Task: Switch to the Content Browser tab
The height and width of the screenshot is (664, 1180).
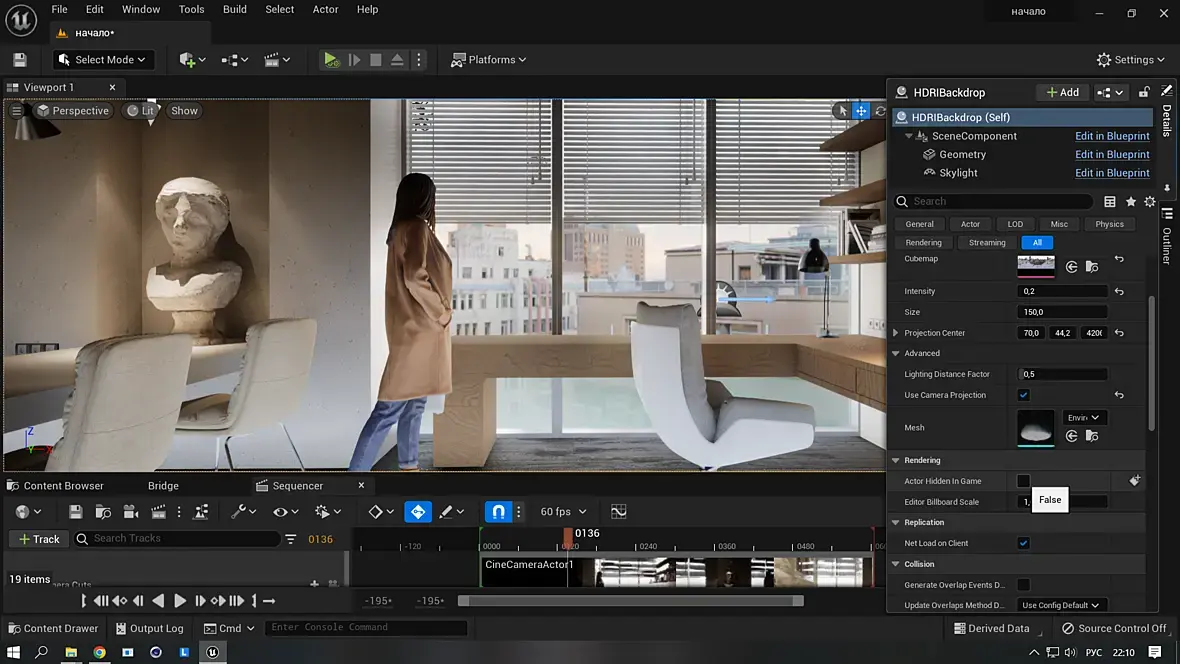Action: 63,486
